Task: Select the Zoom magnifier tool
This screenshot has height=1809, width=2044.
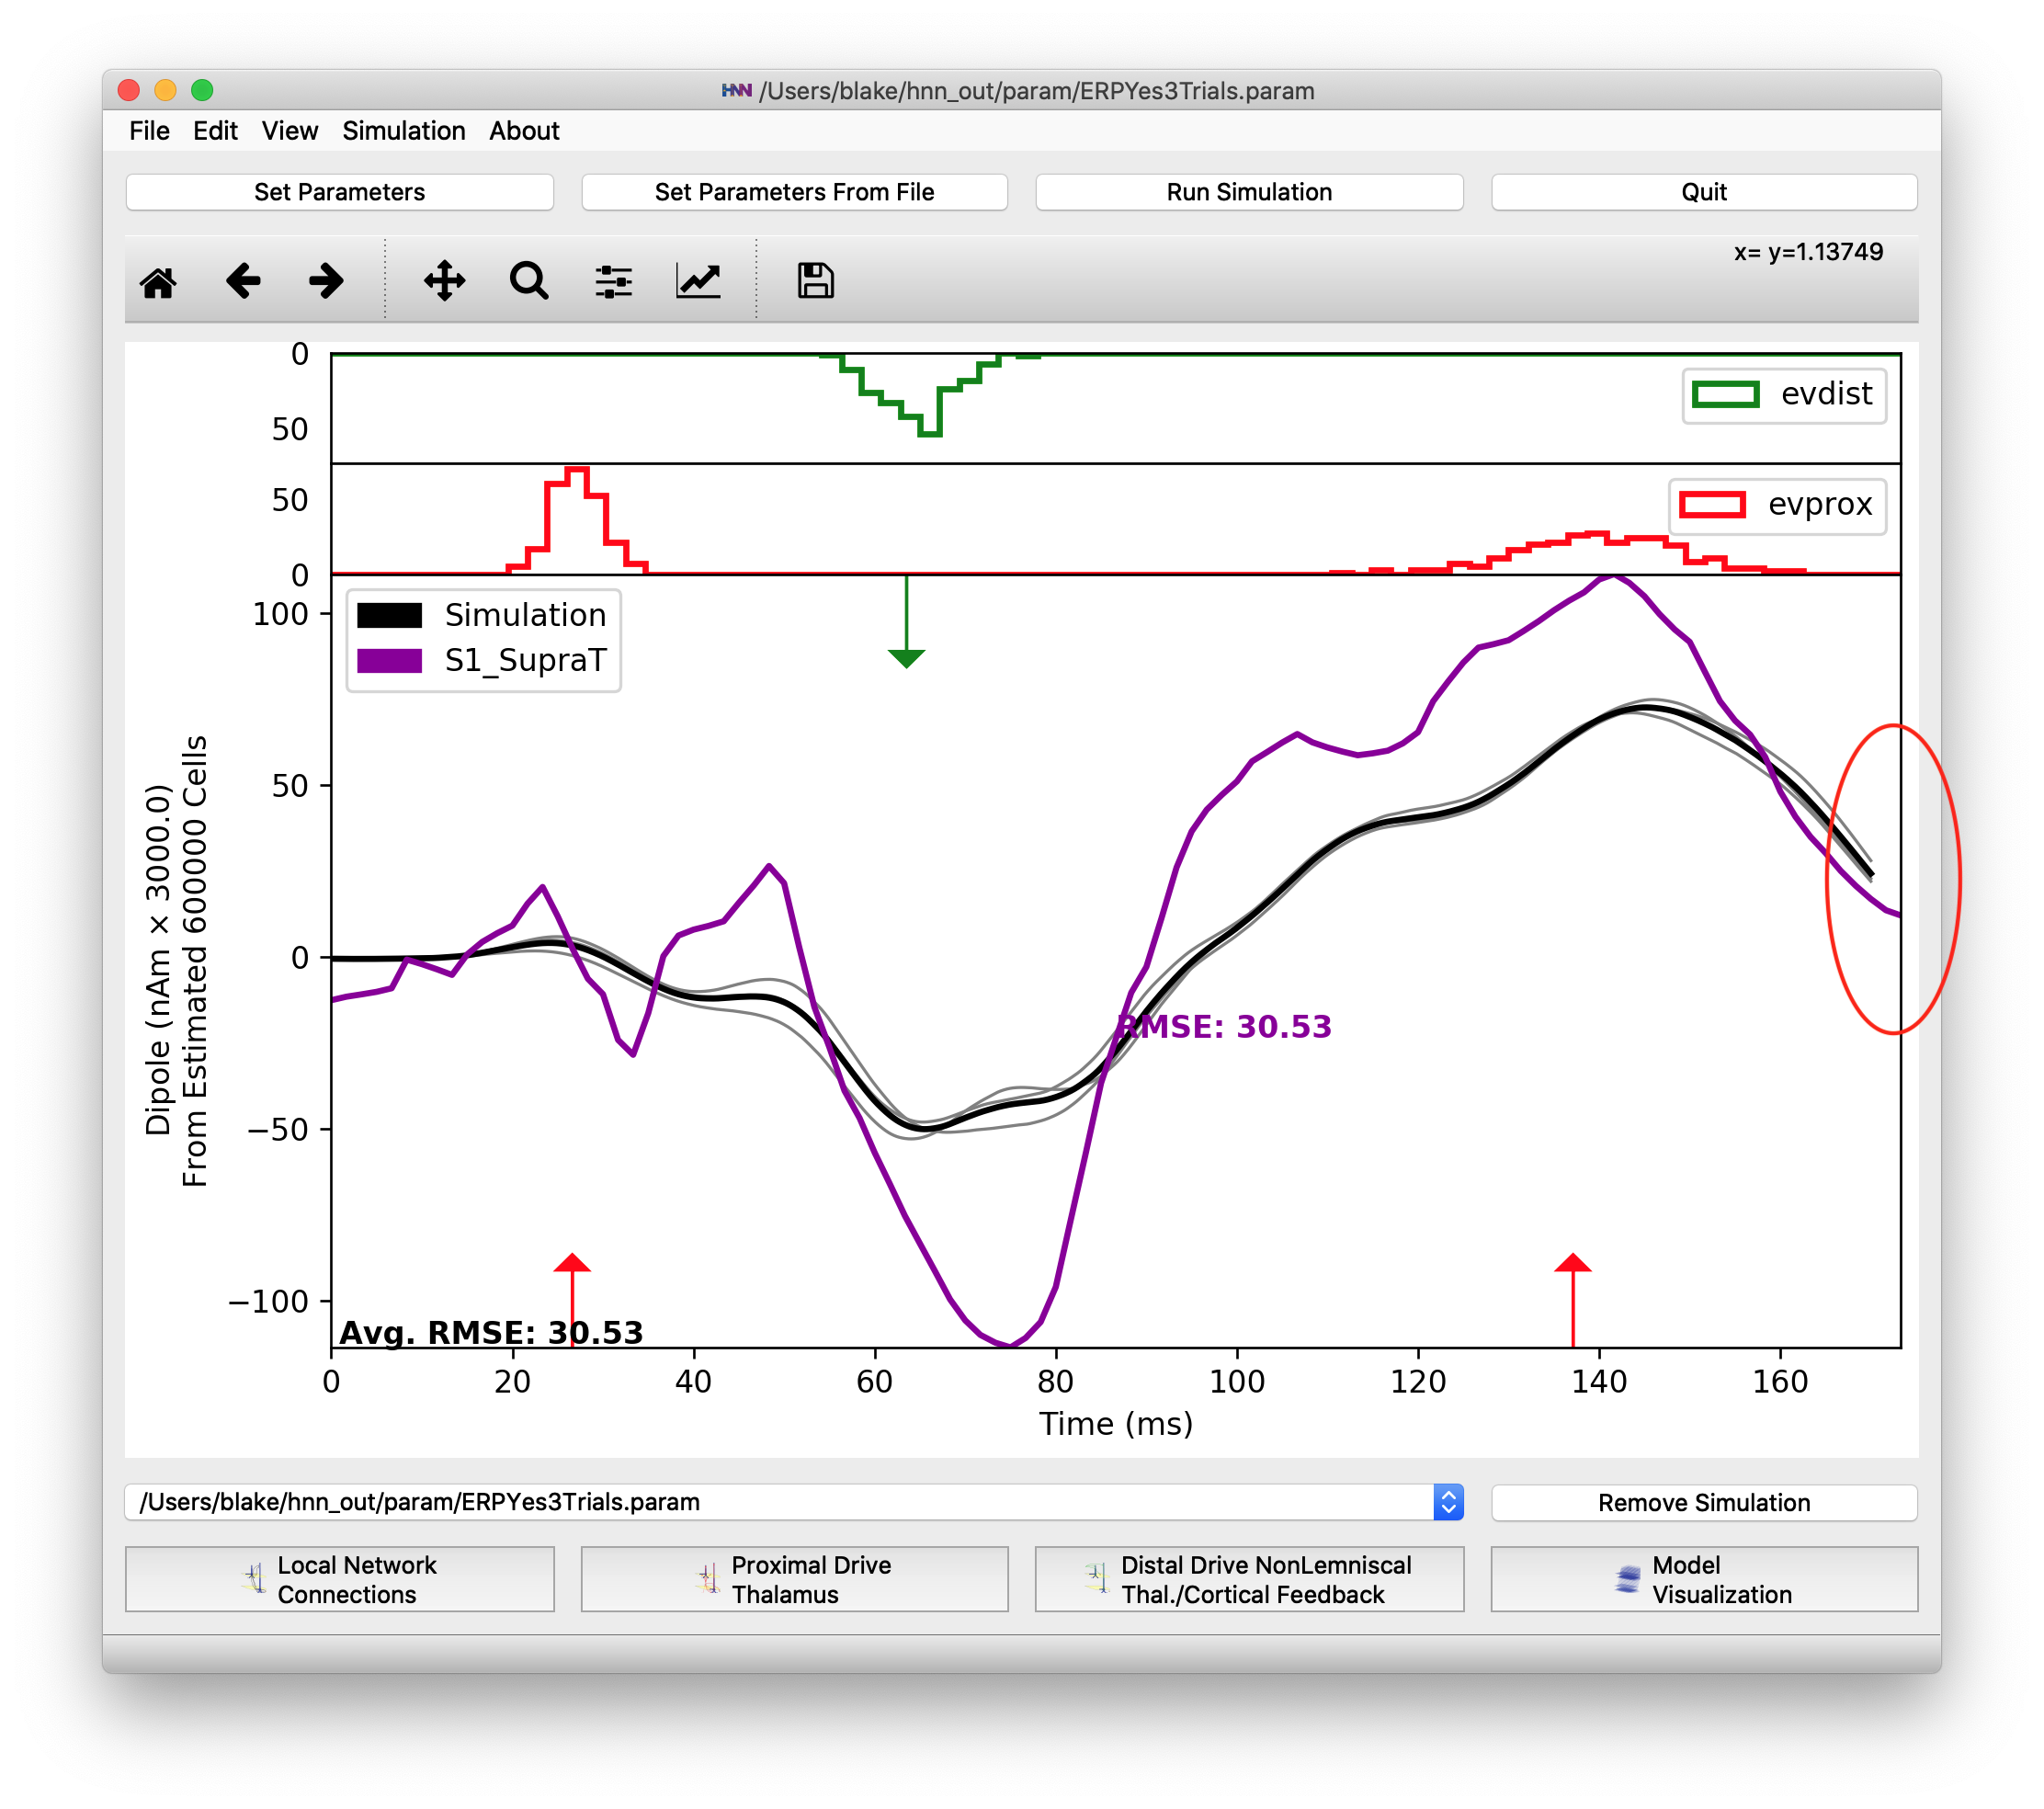Action: tap(528, 282)
